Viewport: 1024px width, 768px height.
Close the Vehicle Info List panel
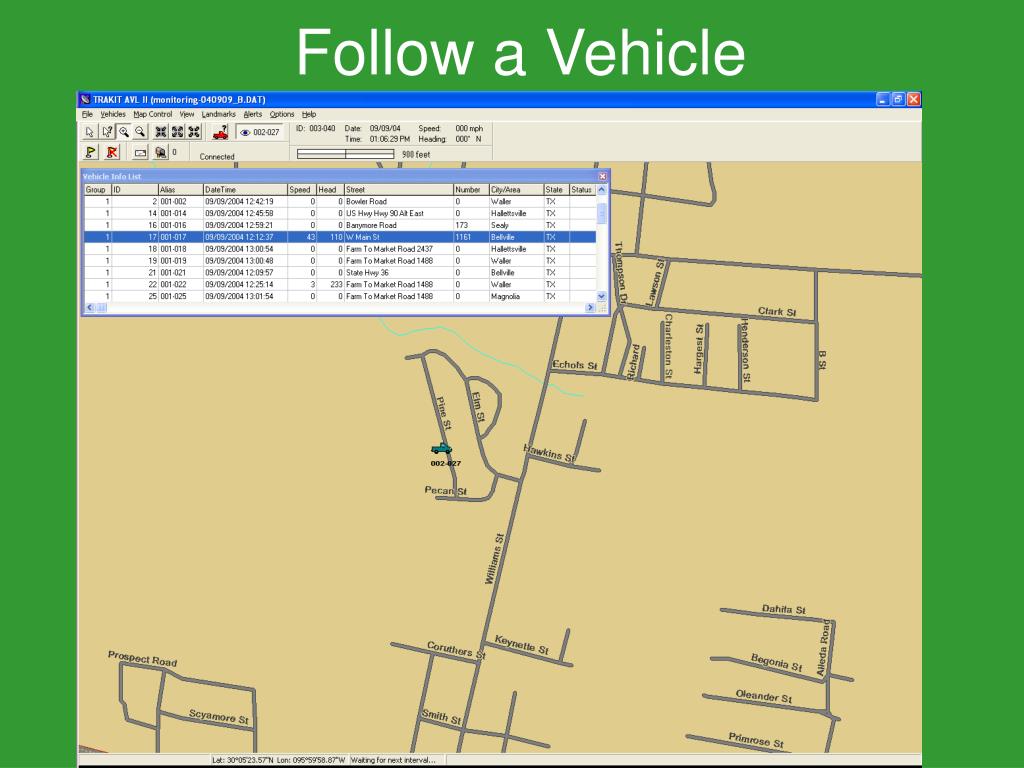click(x=602, y=176)
